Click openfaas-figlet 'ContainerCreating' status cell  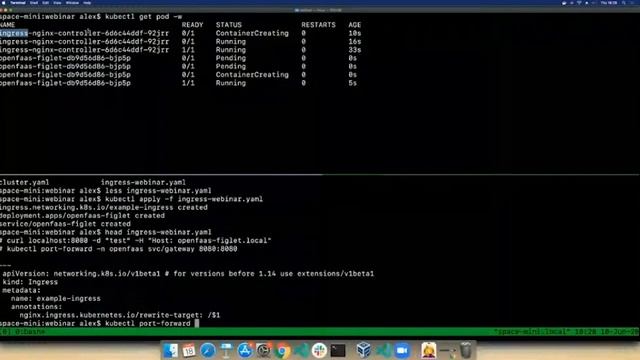click(252, 75)
